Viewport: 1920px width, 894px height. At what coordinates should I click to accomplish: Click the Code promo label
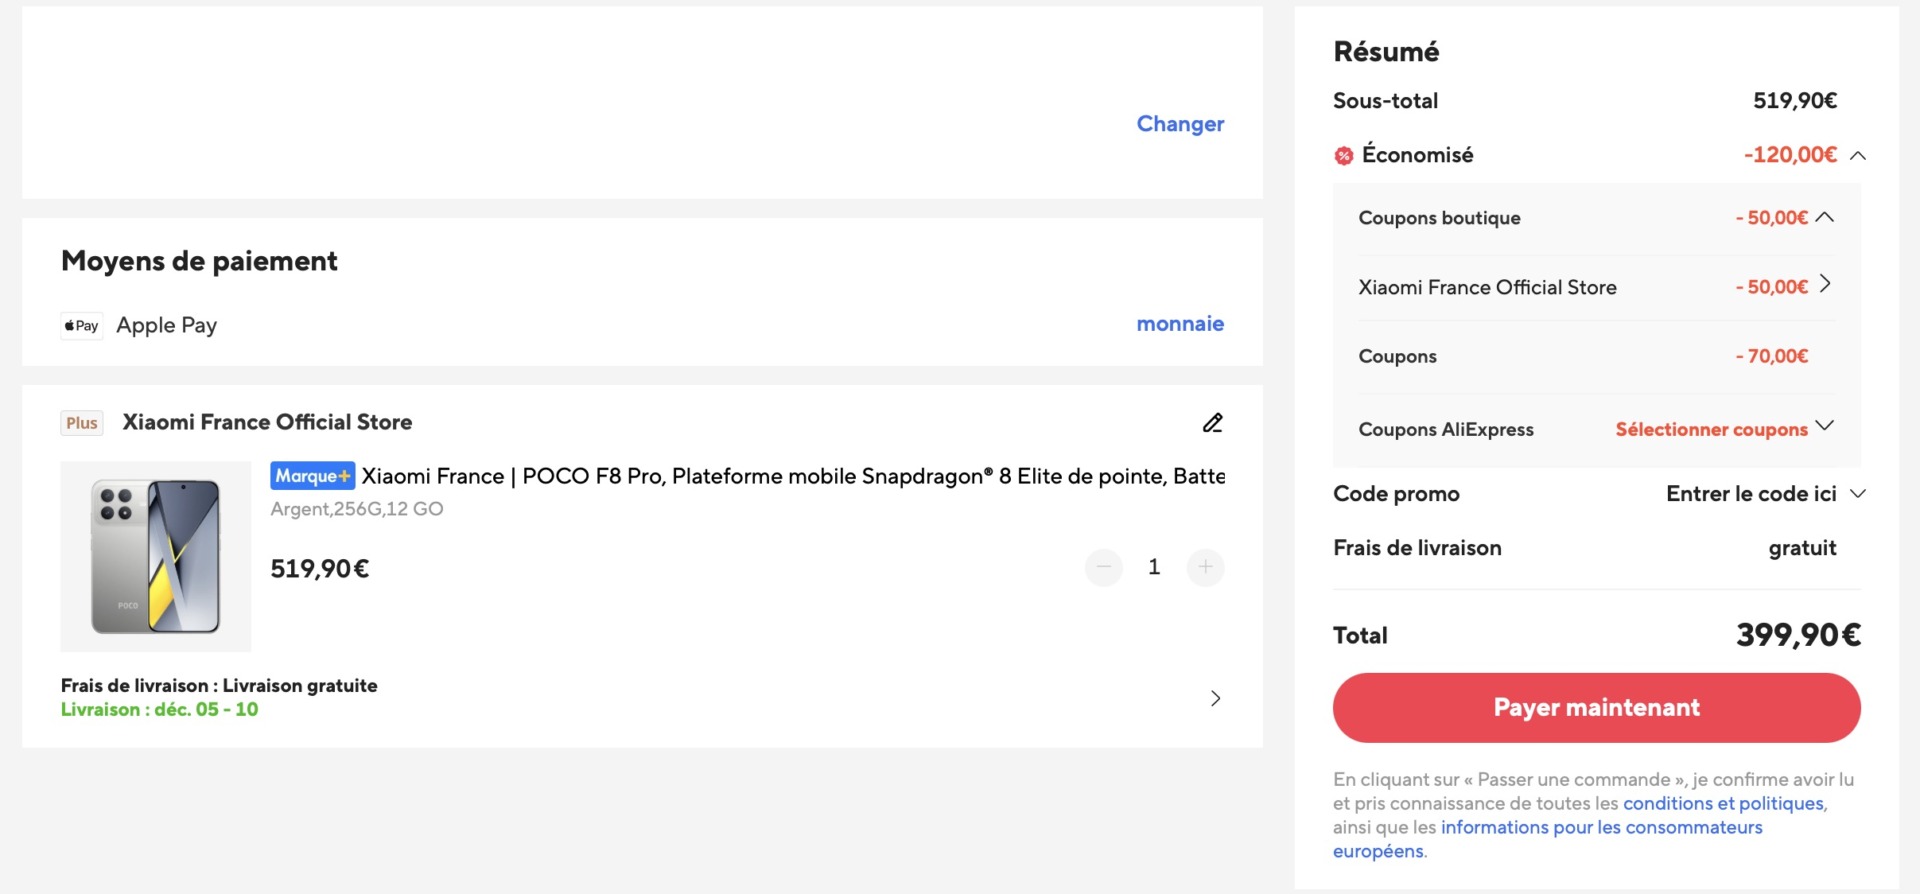[1396, 494]
